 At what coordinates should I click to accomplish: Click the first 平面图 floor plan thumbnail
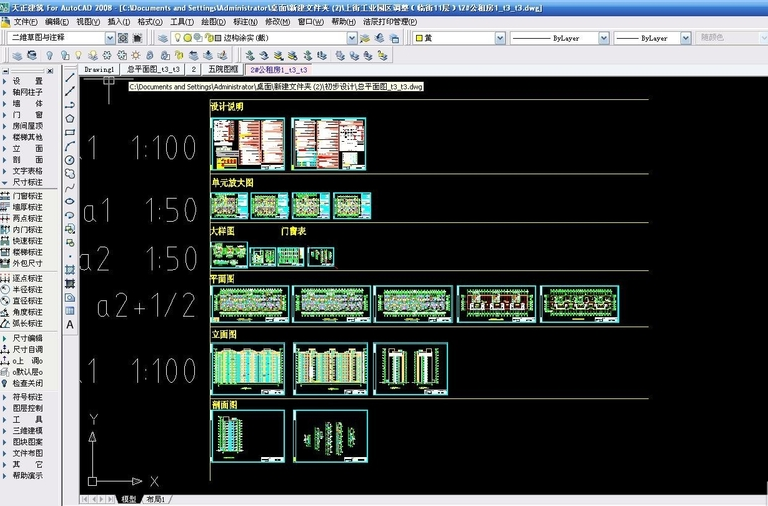[x=249, y=303]
